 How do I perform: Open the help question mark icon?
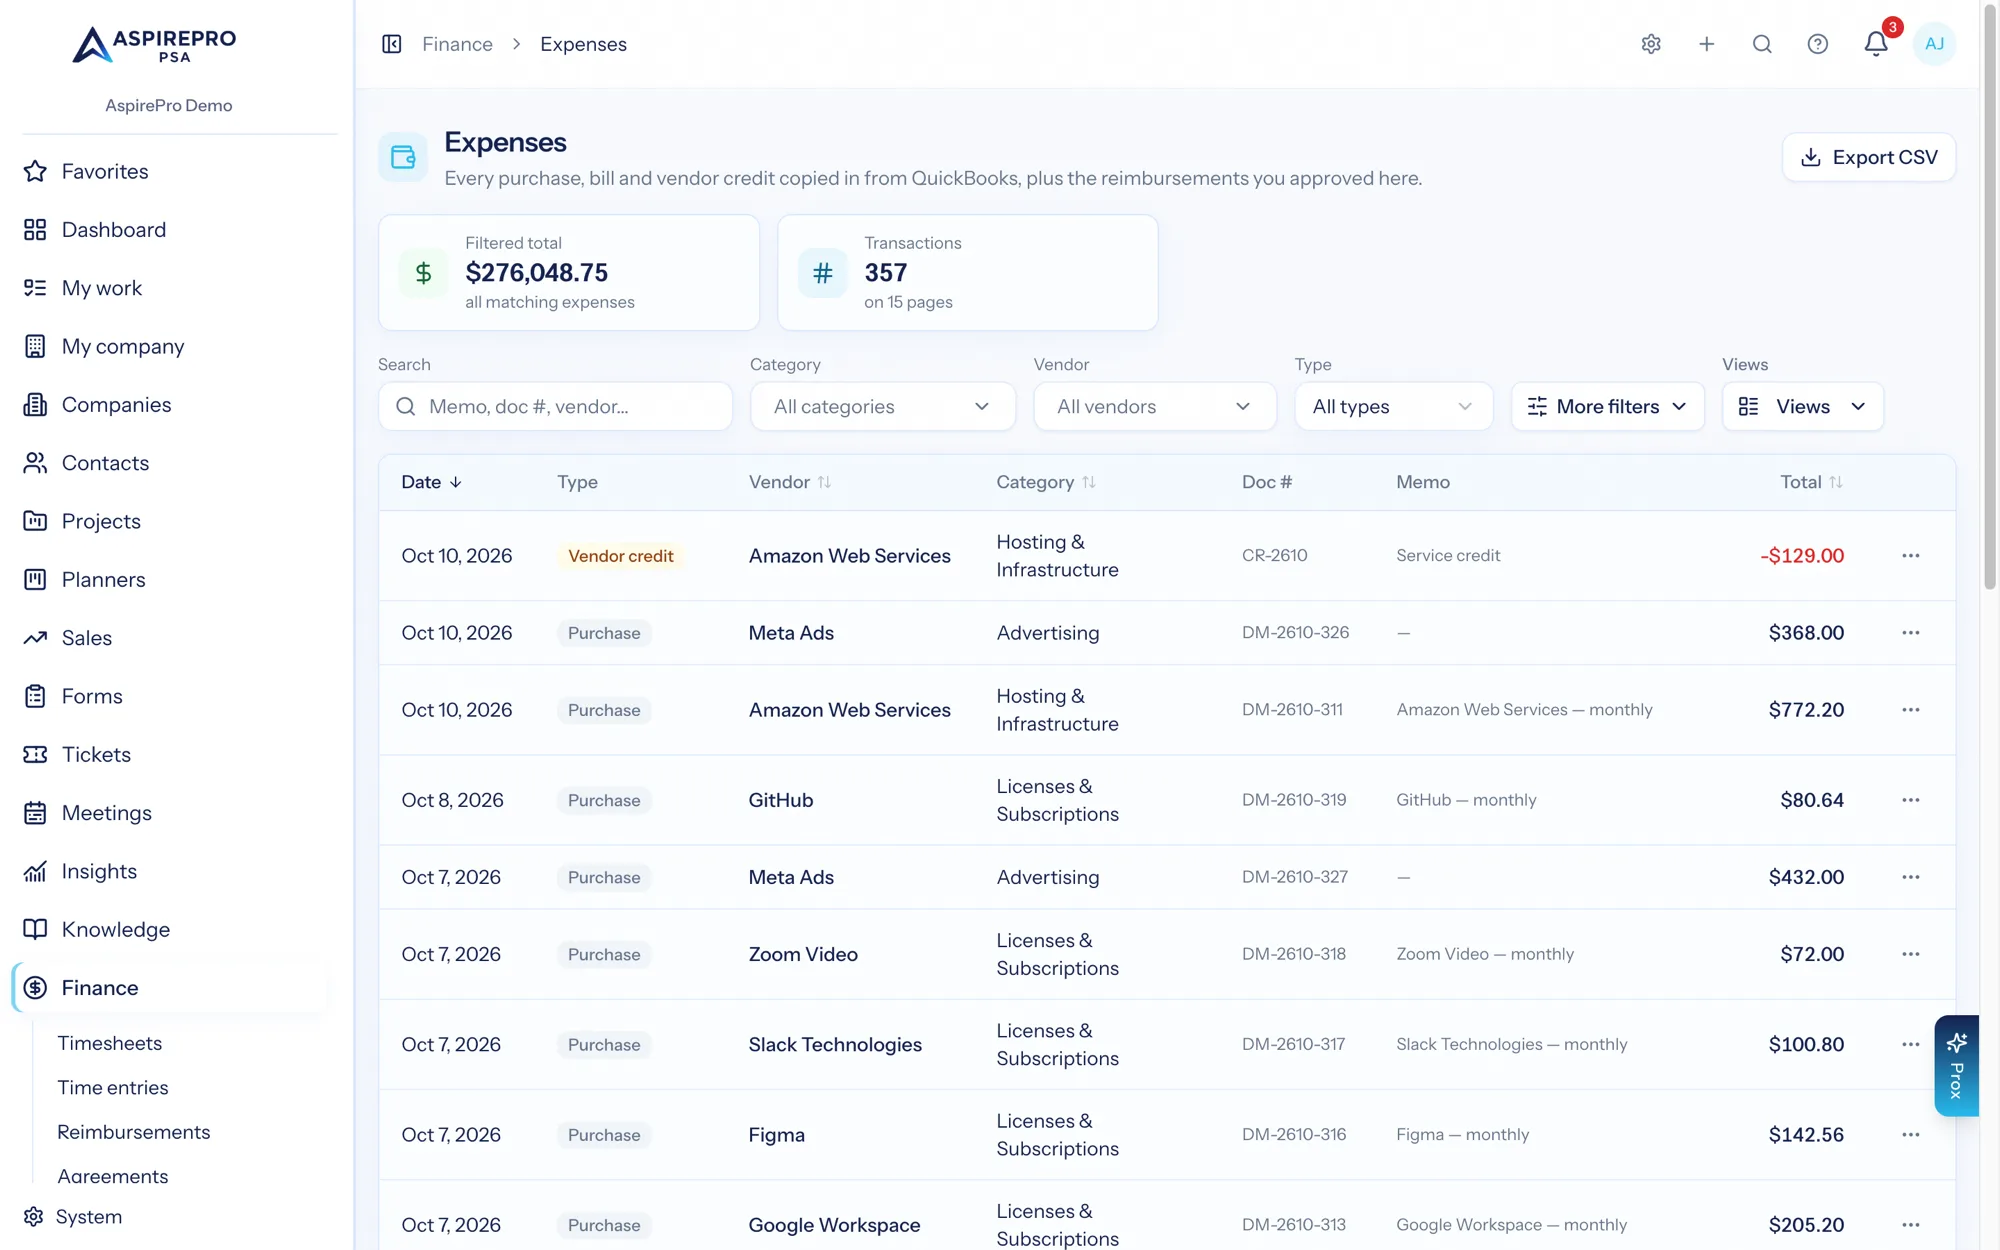point(1818,44)
